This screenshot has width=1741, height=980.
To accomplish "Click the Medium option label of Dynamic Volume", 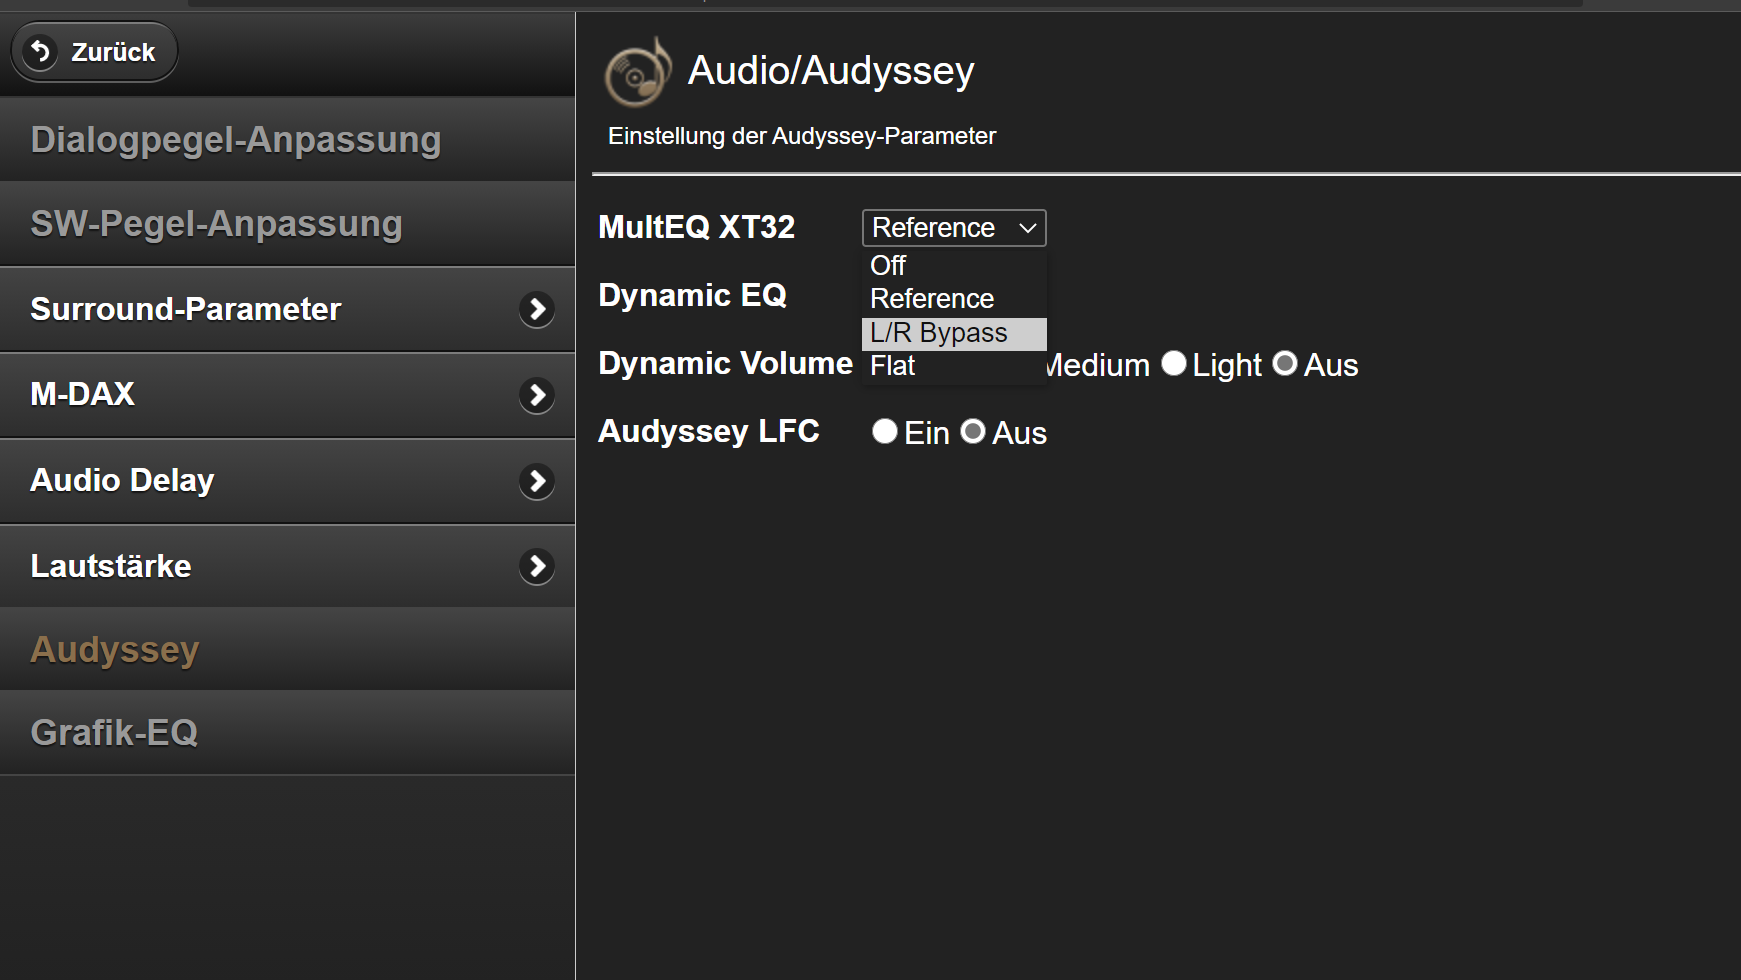I will tap(1099, 365).
